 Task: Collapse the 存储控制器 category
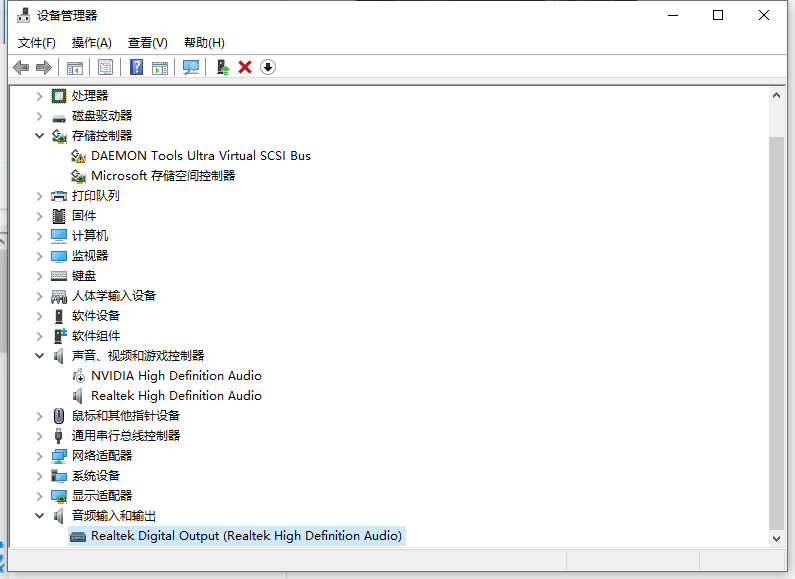coord(40,136)
